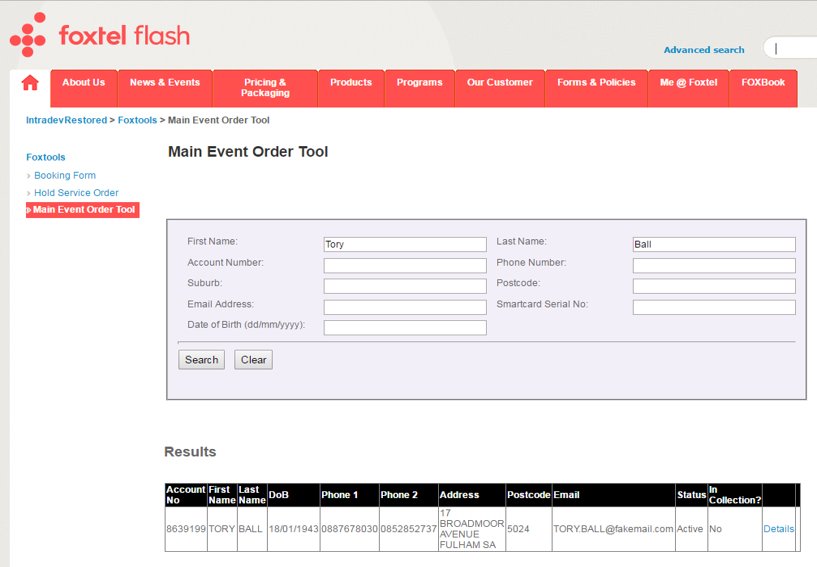
Task: Open the Advanced search link
Action: point(704,50)
